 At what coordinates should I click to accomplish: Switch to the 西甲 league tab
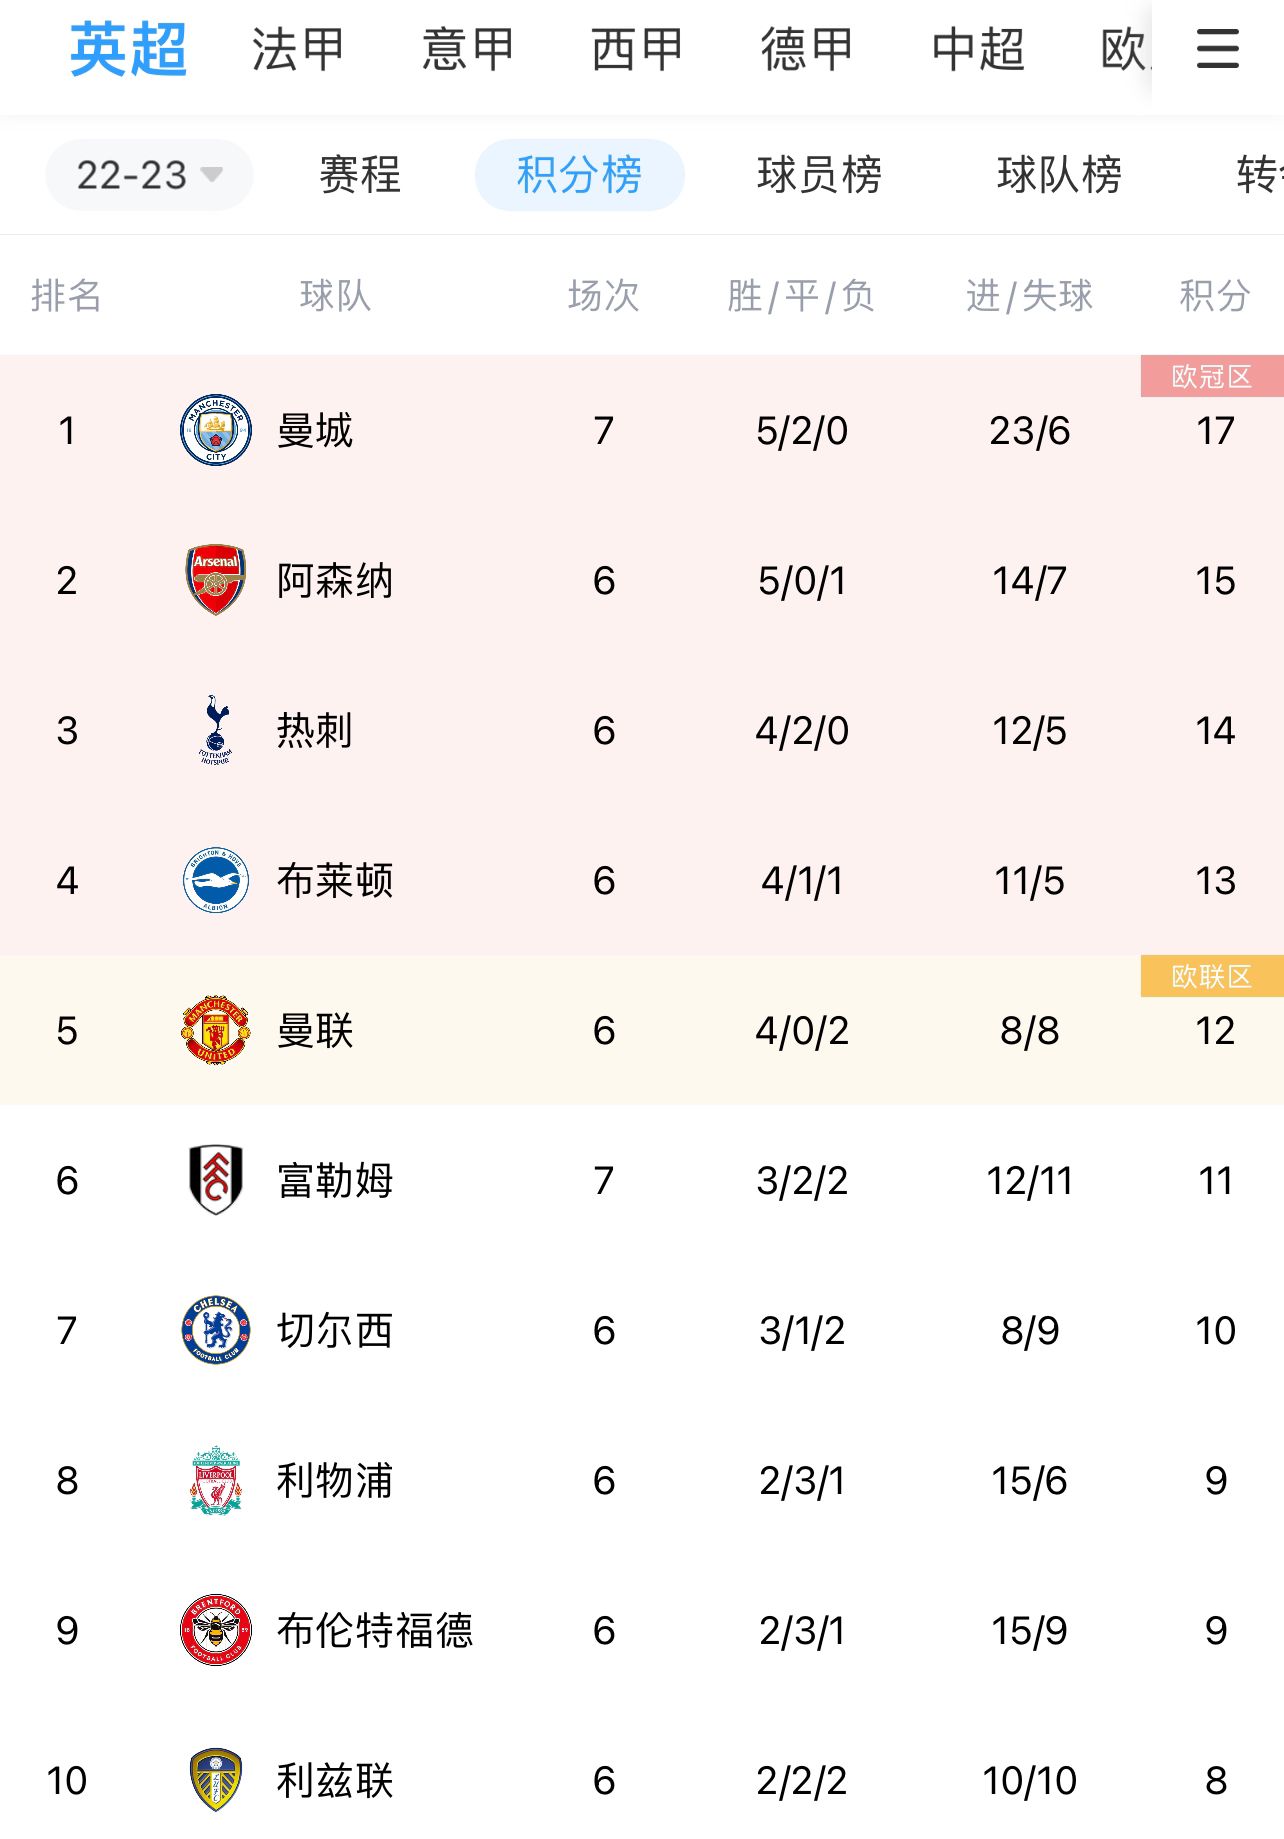point(637,49)
